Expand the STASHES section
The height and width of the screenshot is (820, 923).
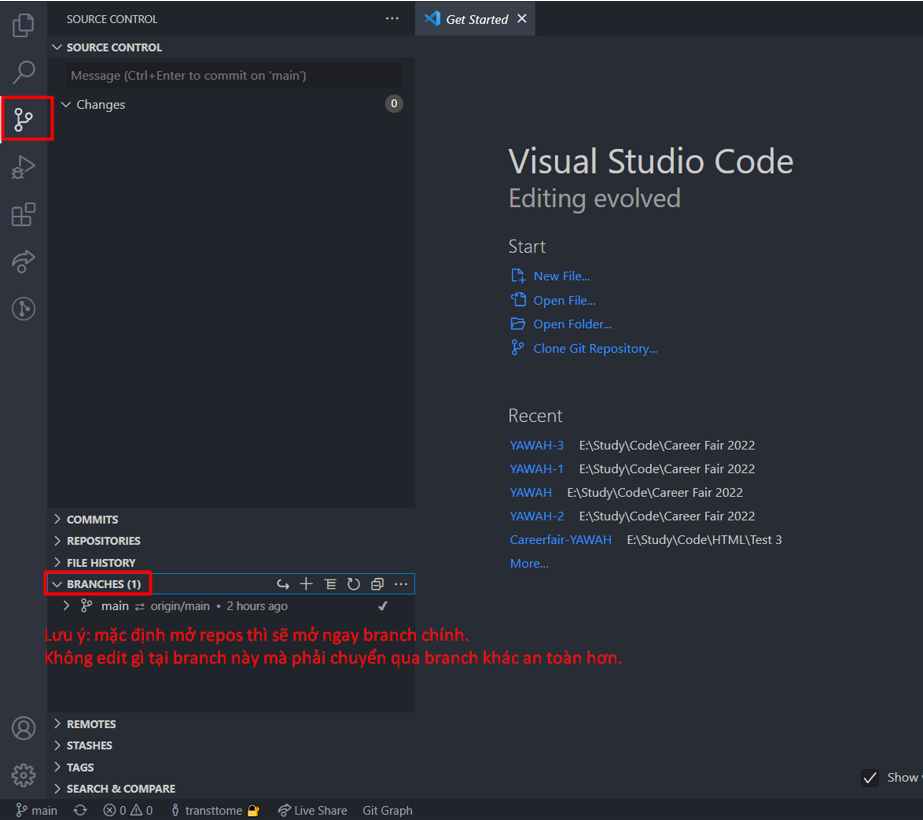coord(57,745)
